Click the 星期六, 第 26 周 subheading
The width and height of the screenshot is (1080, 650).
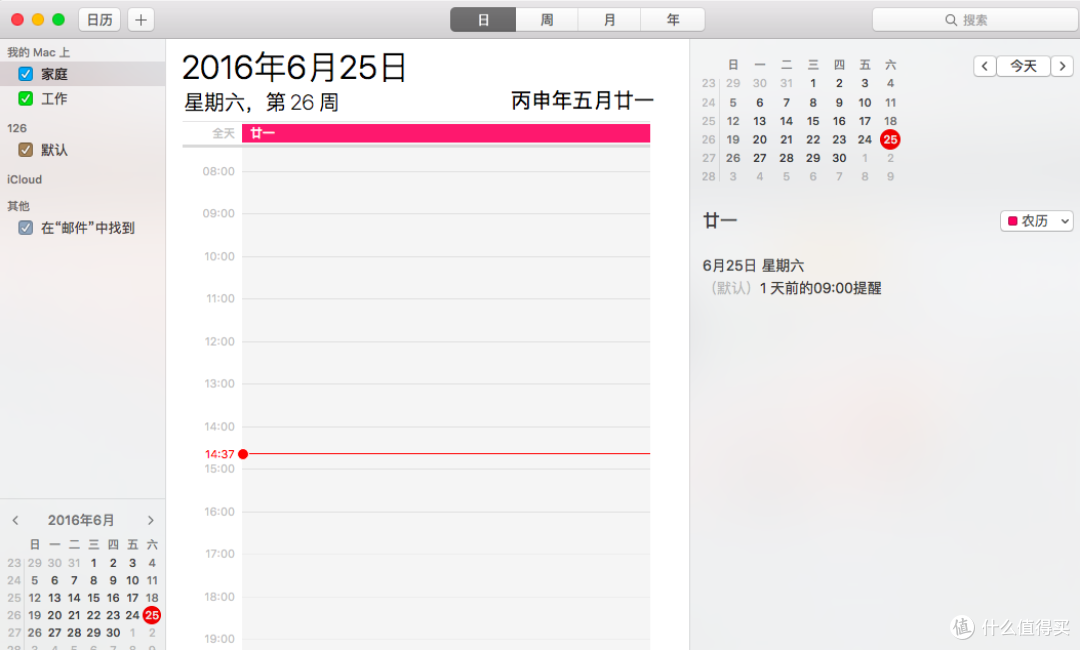261,103
